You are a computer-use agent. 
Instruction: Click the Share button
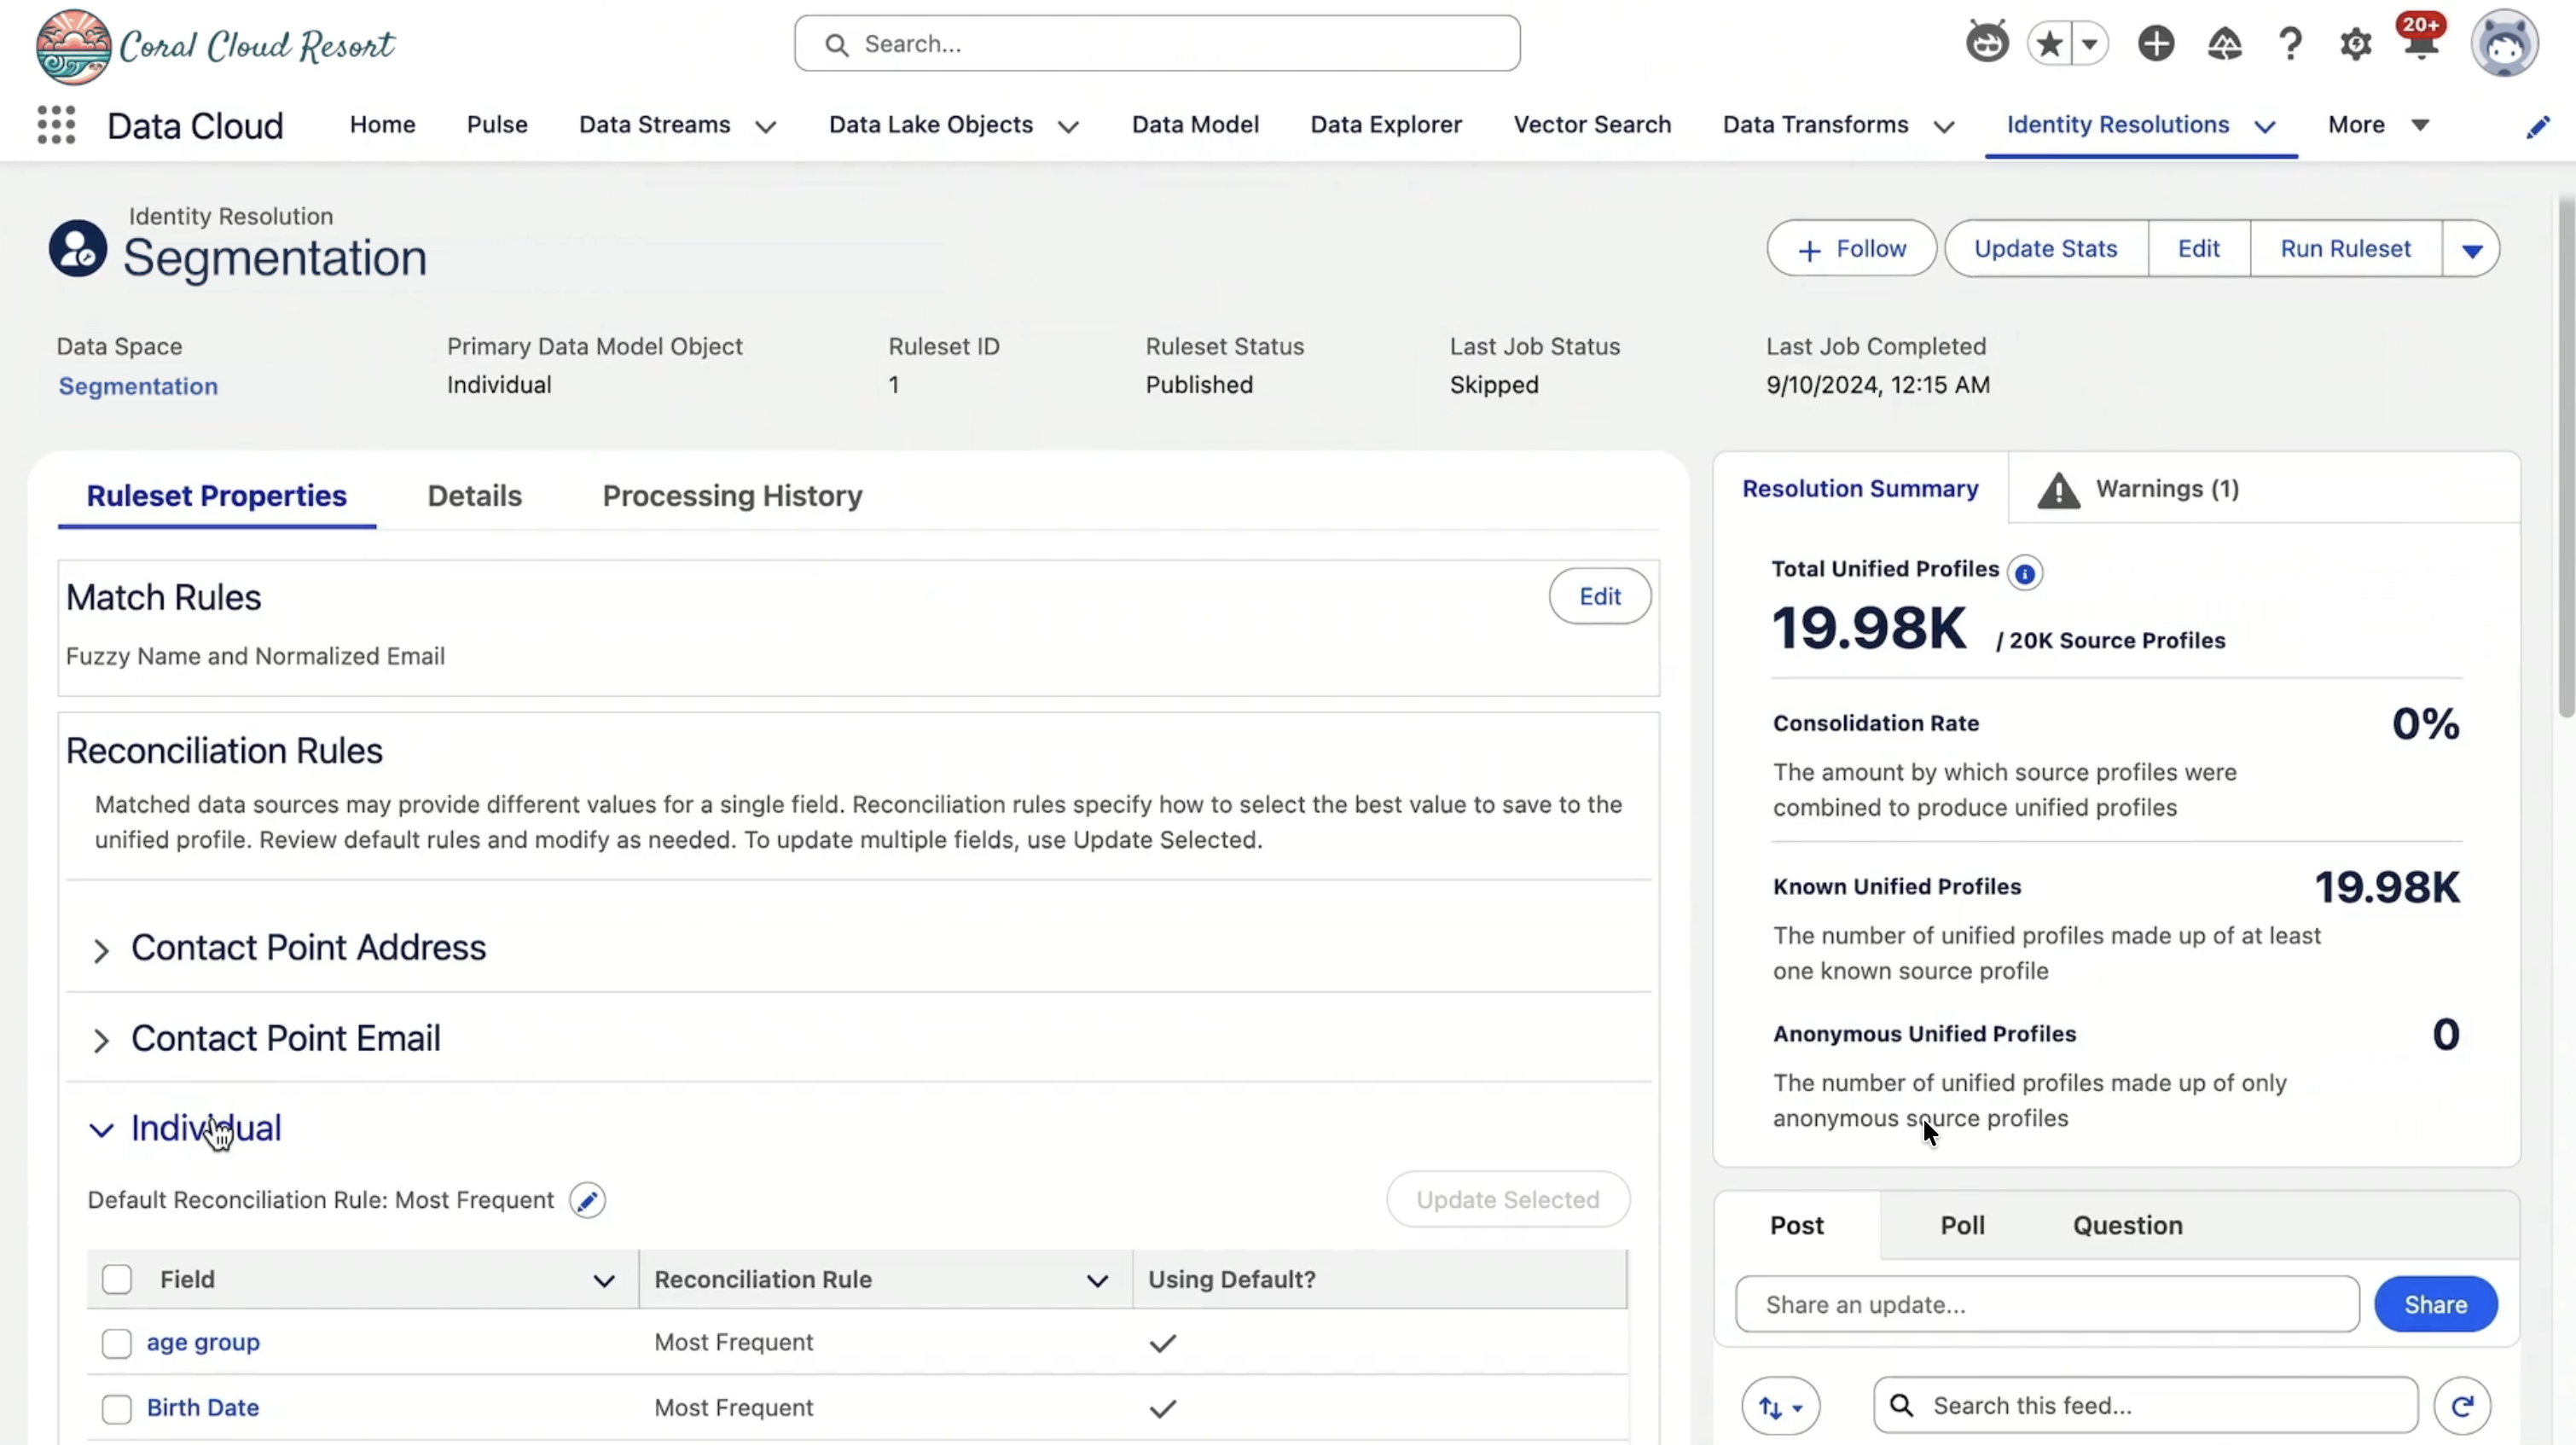coord(2435,1305)
